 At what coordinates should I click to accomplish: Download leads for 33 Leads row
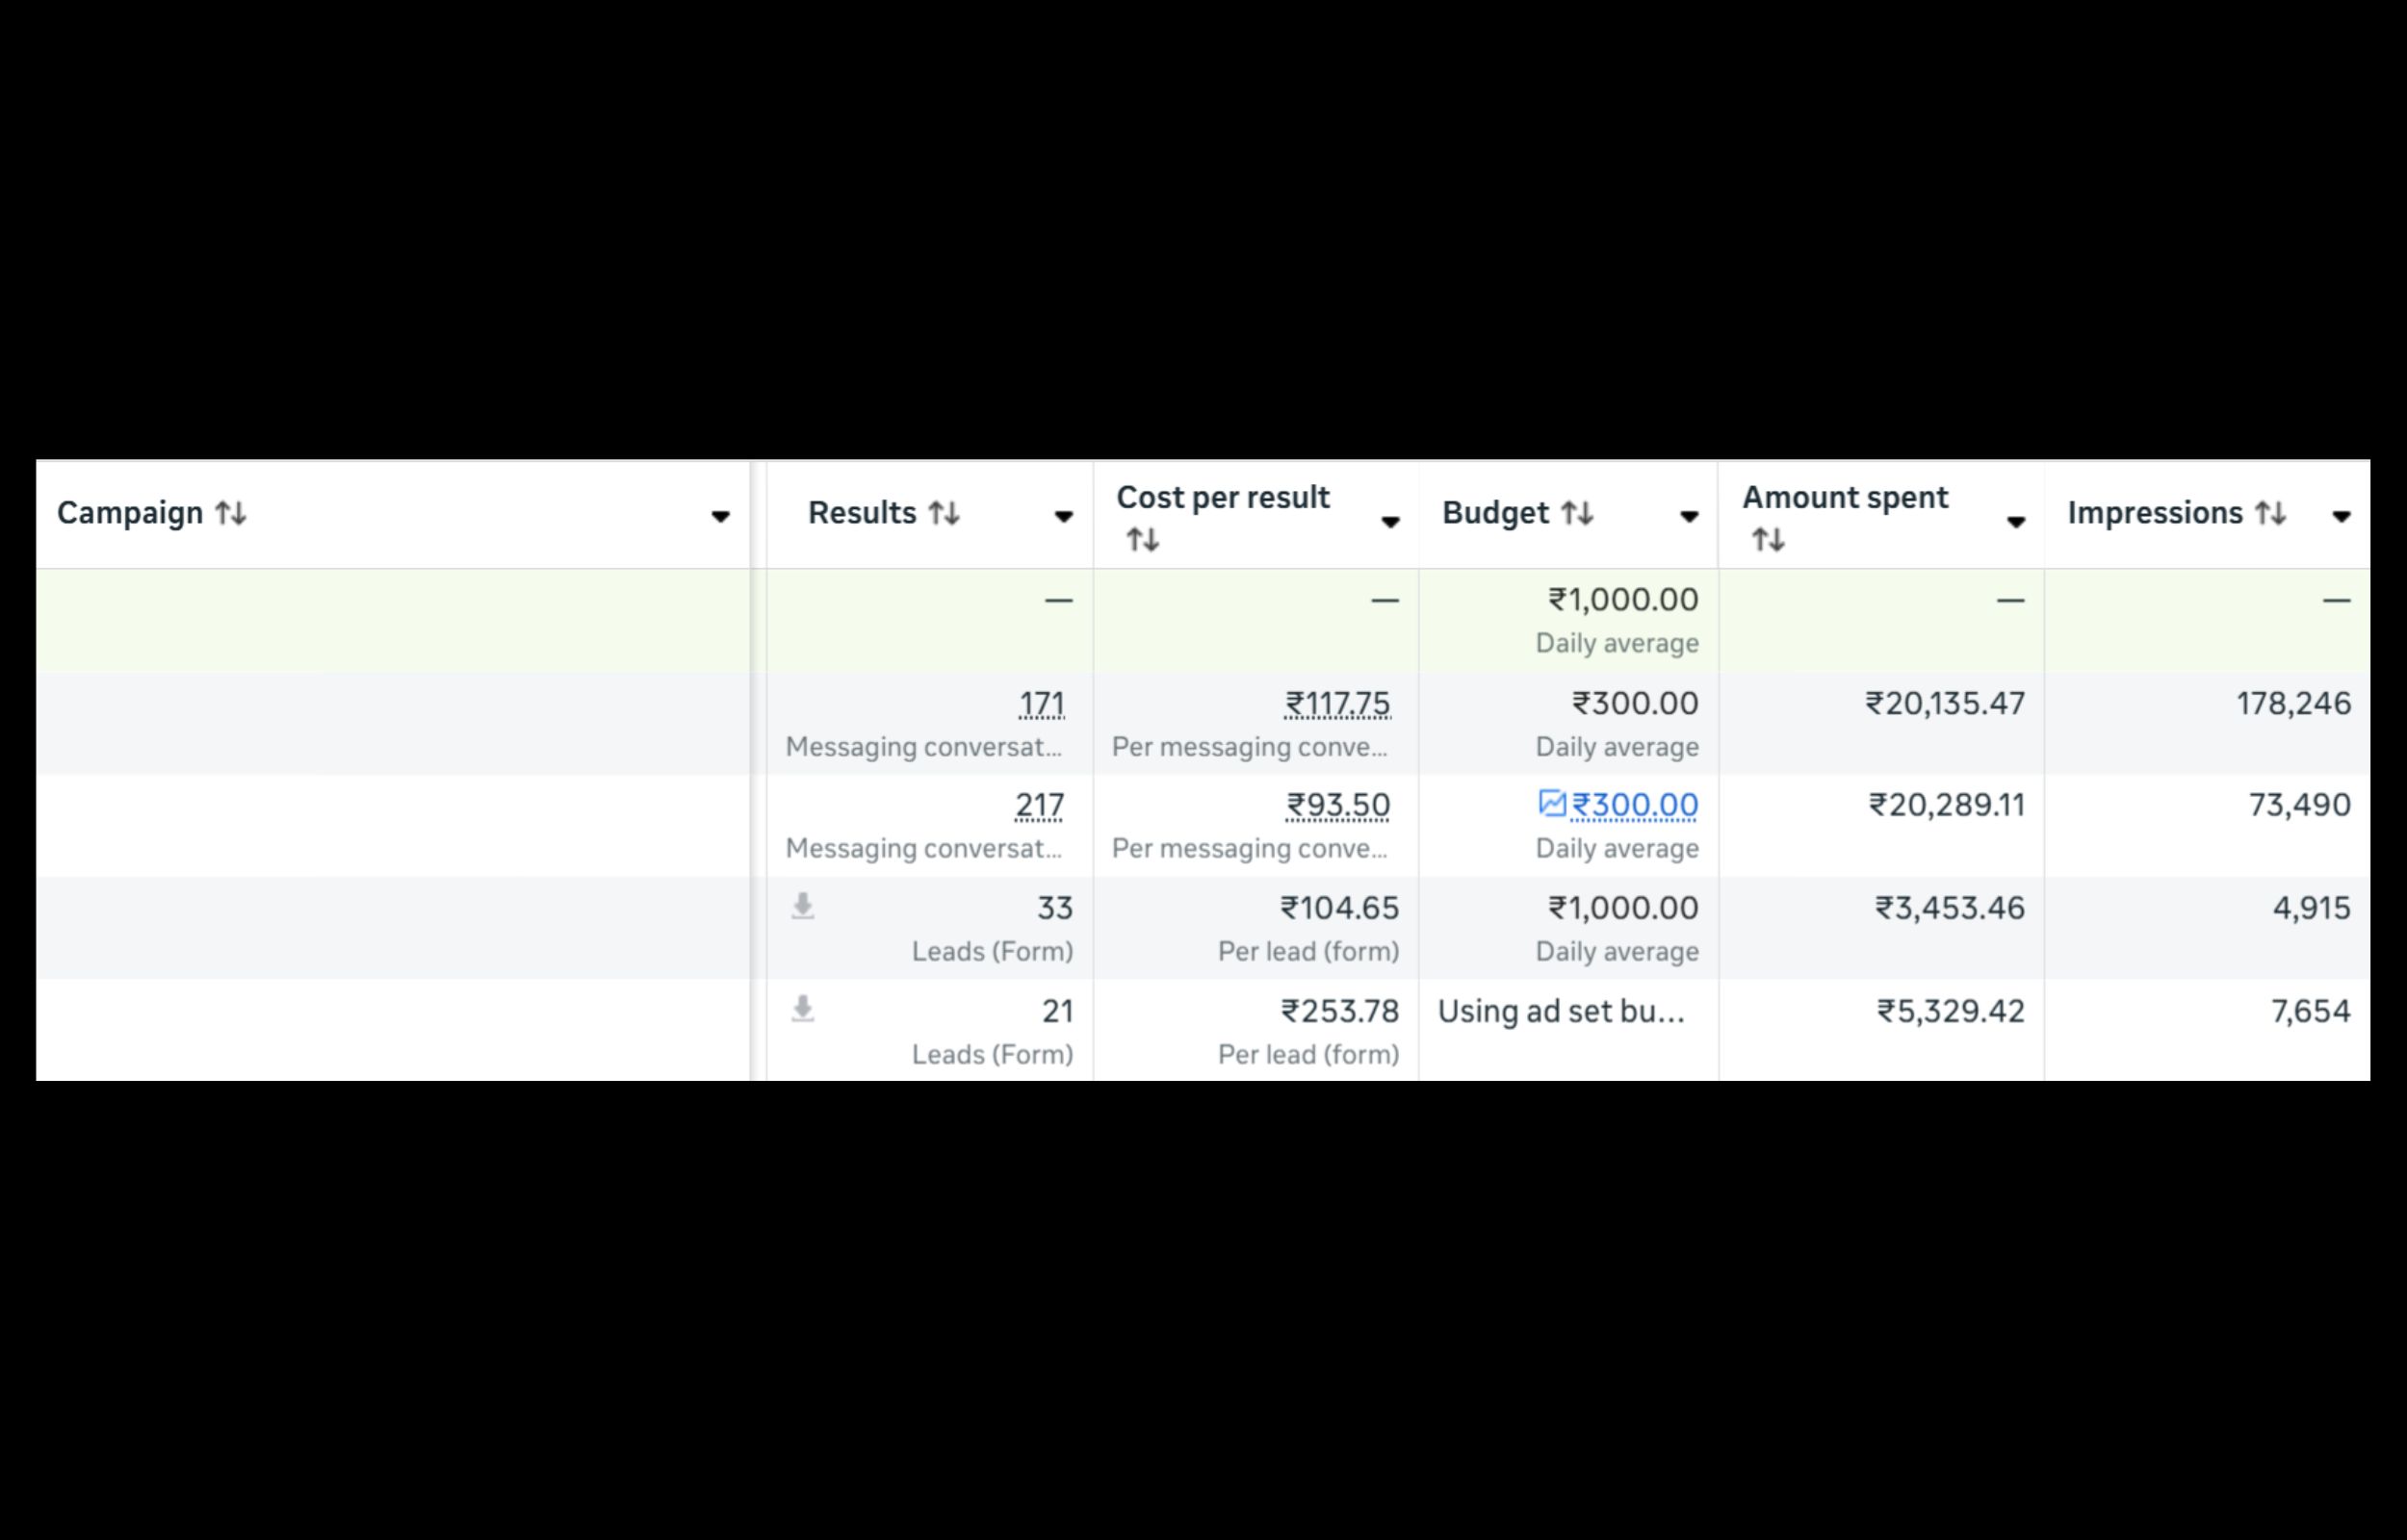point(802,907)
